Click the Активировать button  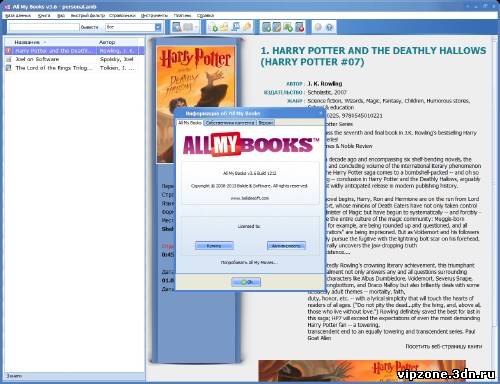tap(286, 246)
